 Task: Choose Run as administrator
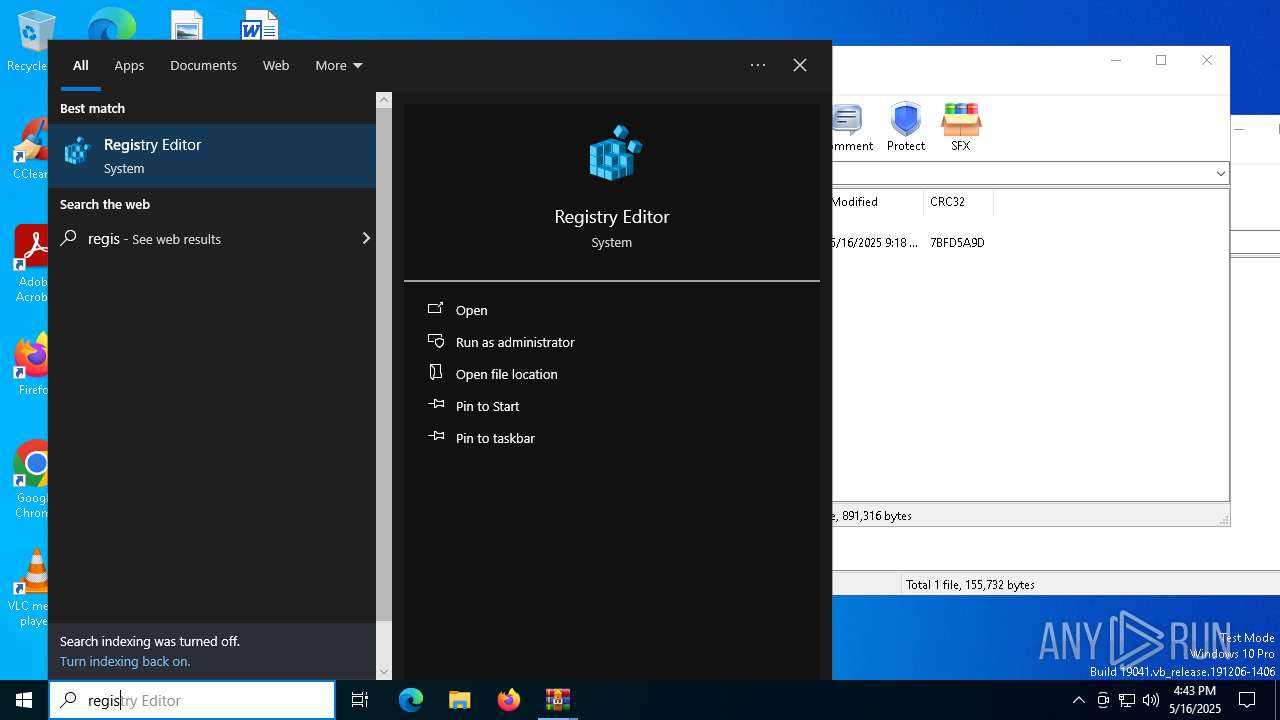pyautogui.click(x=515, y=342)
